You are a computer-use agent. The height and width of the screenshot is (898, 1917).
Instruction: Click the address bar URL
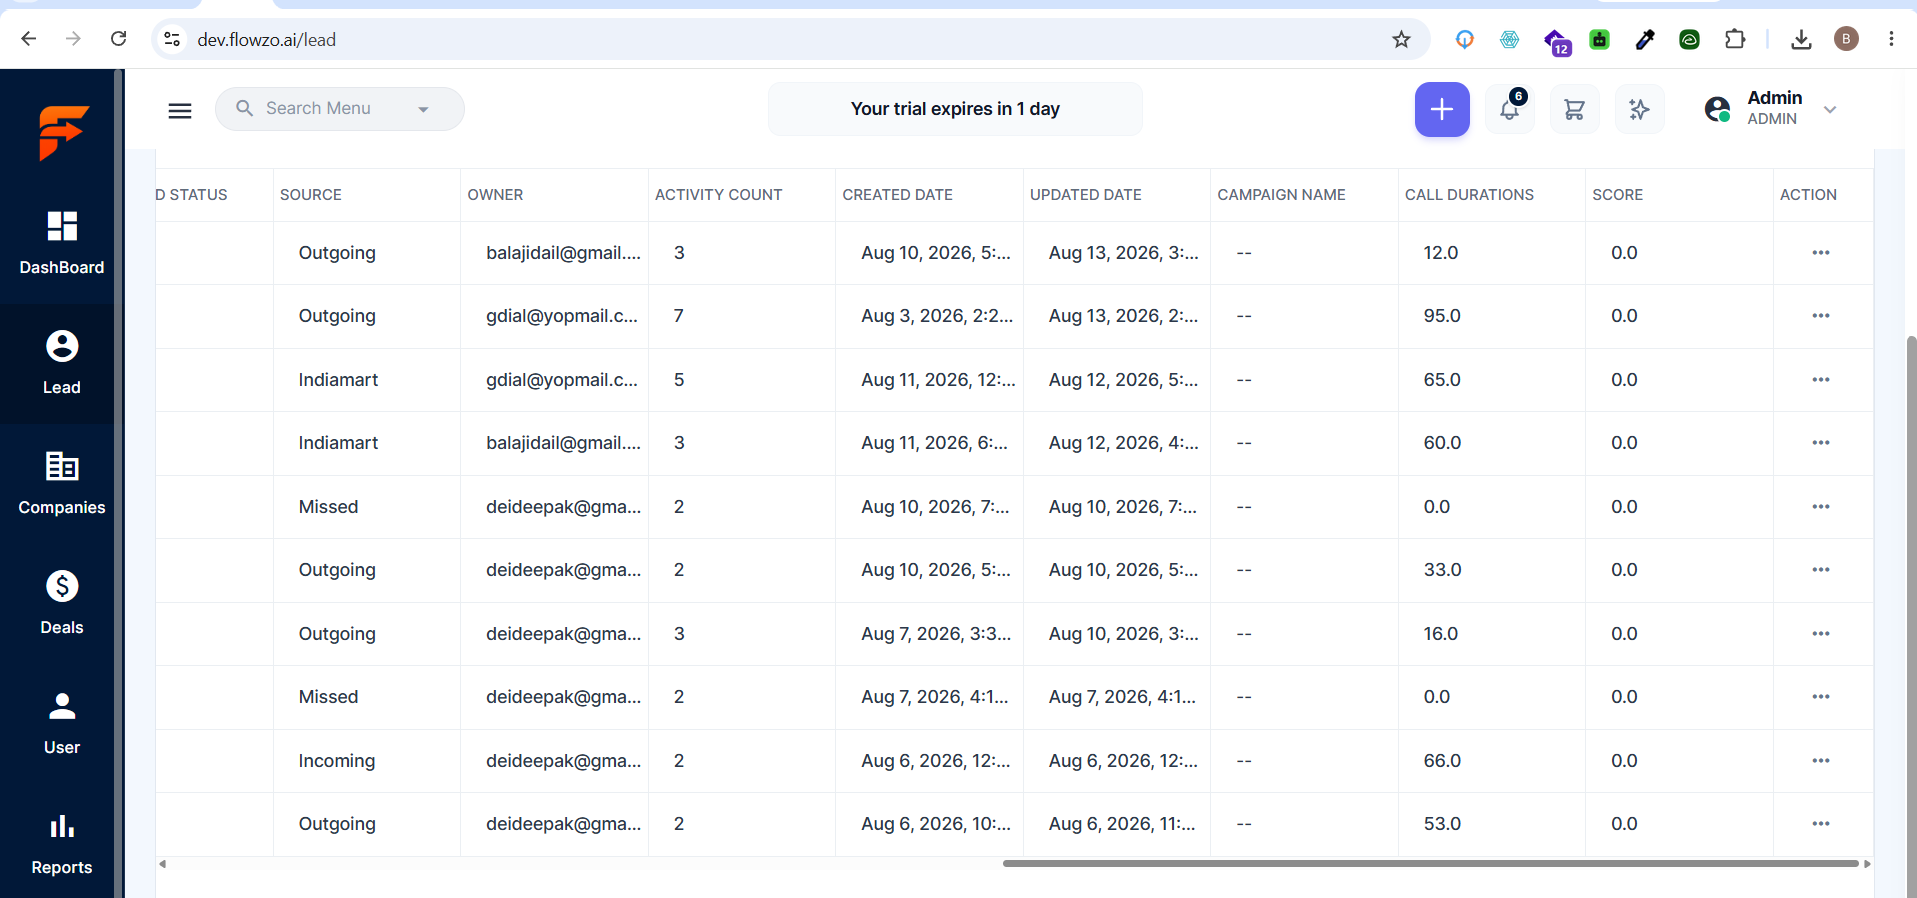[x=267, y=40]
